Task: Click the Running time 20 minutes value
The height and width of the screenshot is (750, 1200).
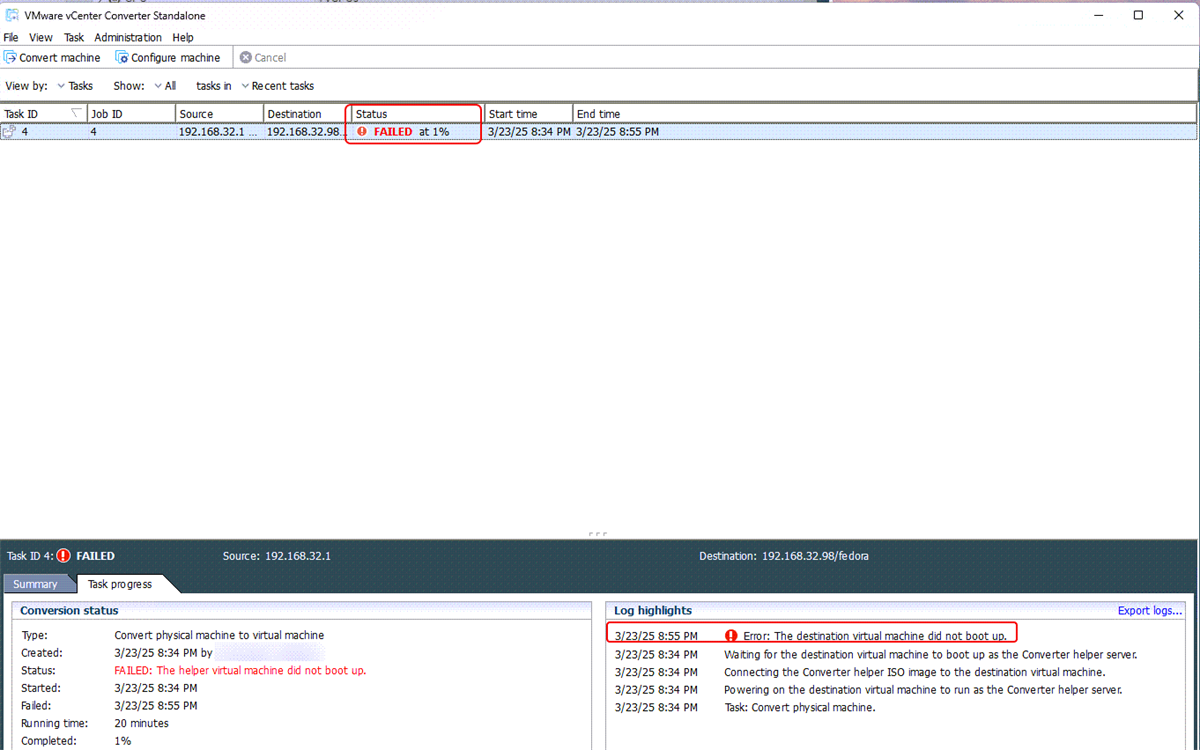Action: pyautogui.click(x=141, y=723)
